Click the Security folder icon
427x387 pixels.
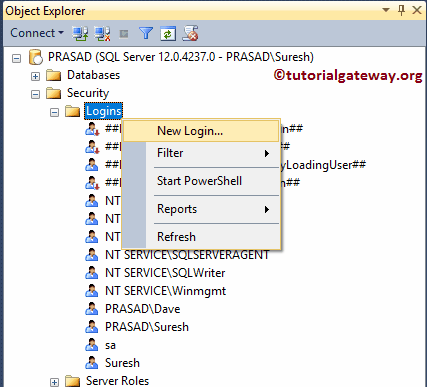(x=53, y=94)
